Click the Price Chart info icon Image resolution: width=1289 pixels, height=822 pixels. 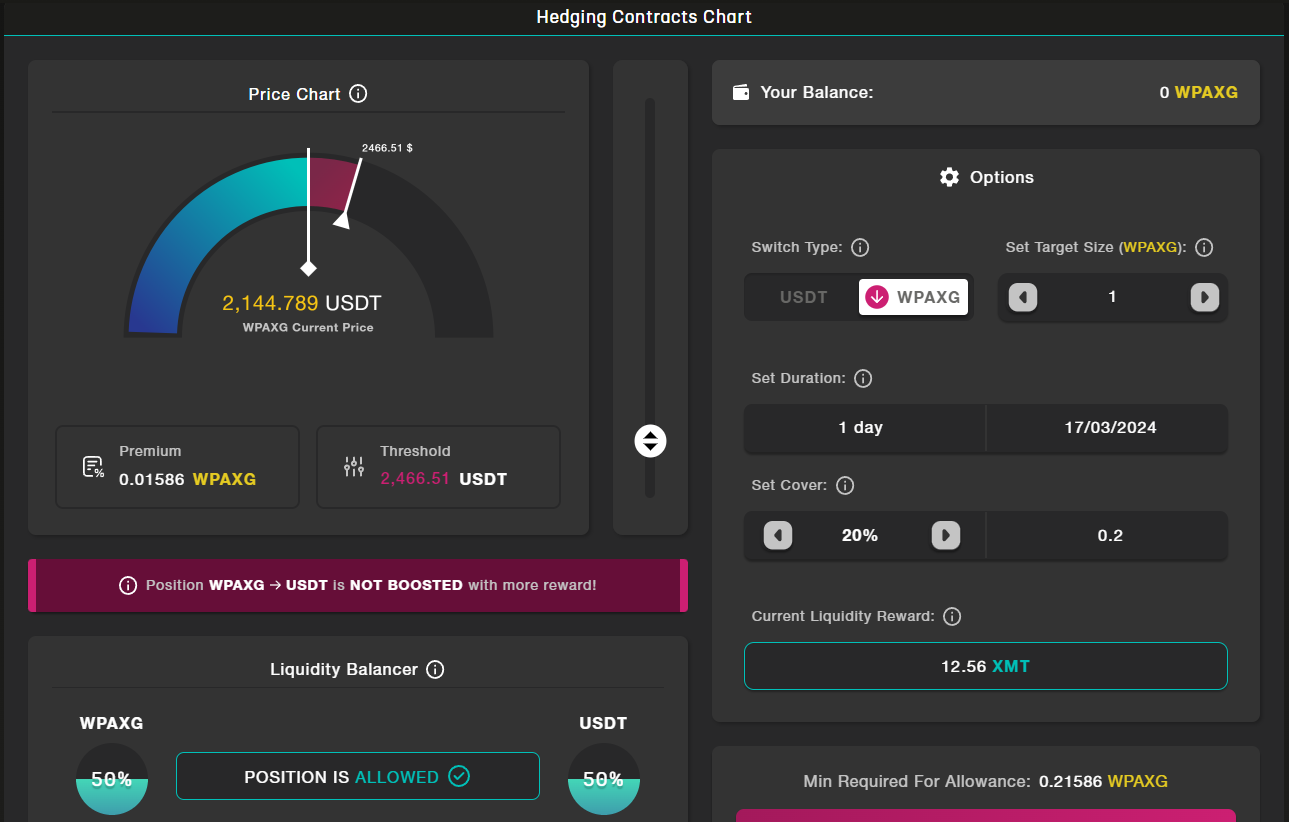pyautogui.click(x=358, y=94)
